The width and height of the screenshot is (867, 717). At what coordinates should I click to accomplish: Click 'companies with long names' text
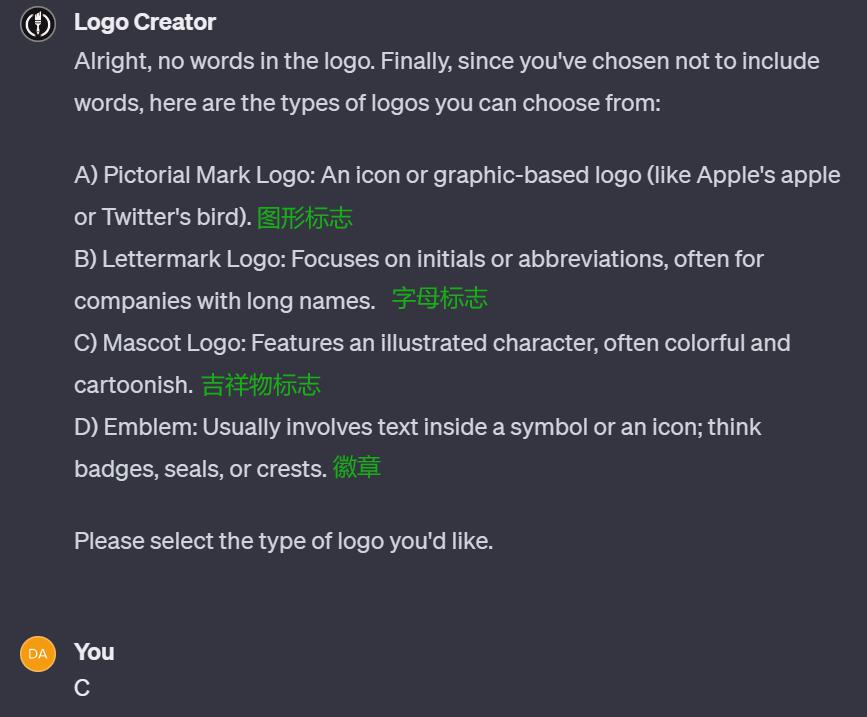coord(224,302)
